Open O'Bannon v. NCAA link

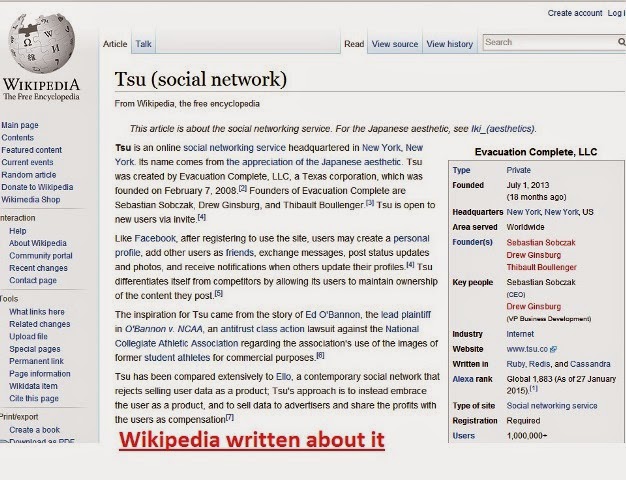point(164,329)
